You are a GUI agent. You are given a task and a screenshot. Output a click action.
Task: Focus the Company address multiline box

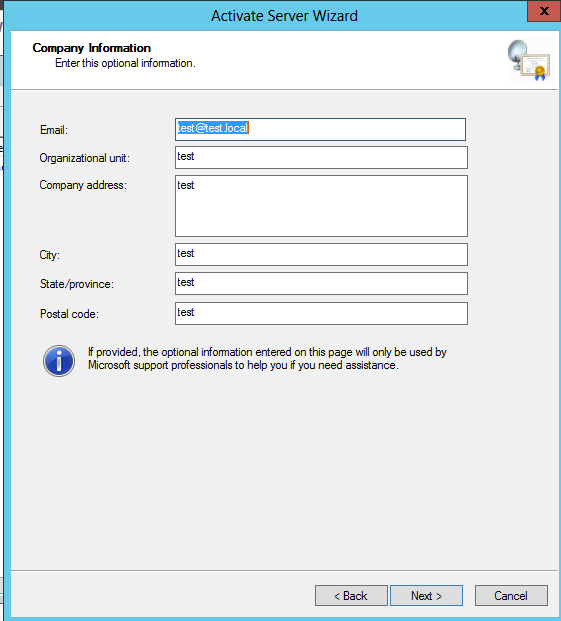321,206
